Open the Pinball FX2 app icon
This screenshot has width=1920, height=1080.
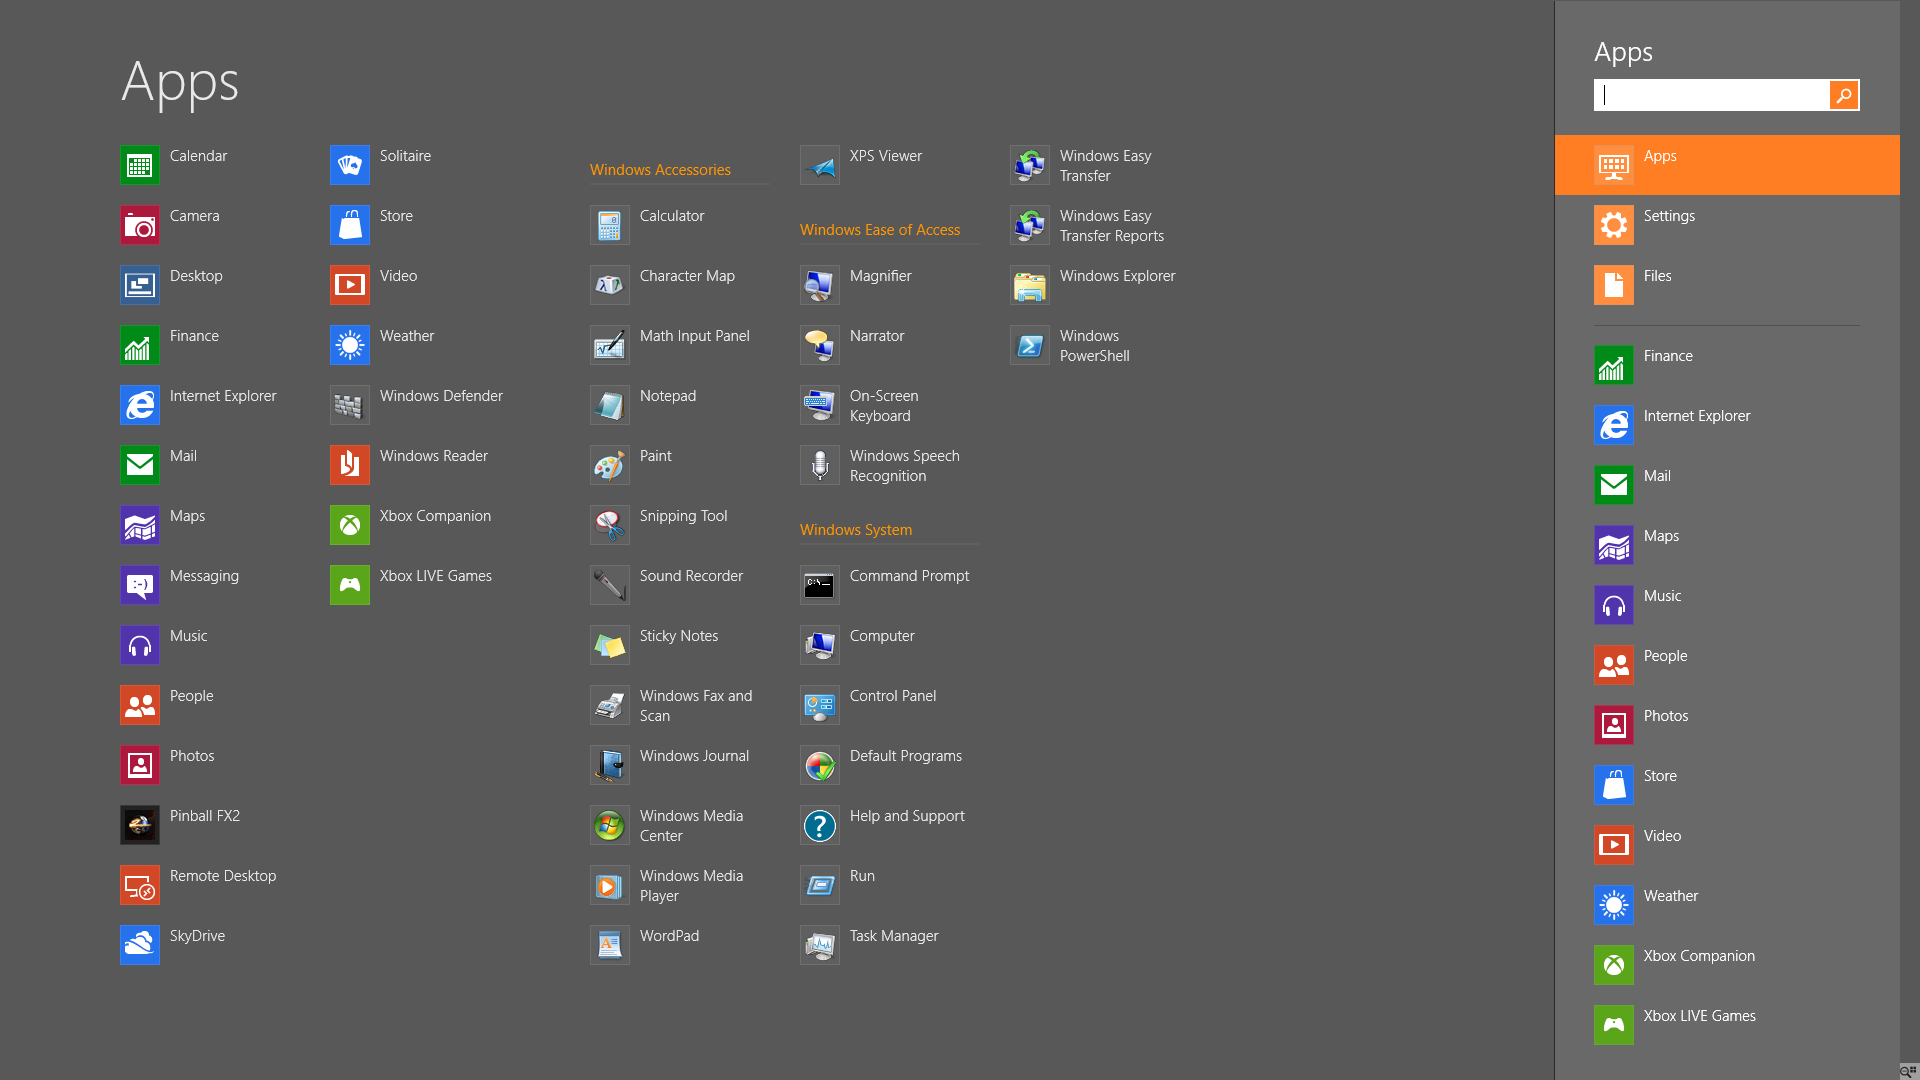(140, 825)
